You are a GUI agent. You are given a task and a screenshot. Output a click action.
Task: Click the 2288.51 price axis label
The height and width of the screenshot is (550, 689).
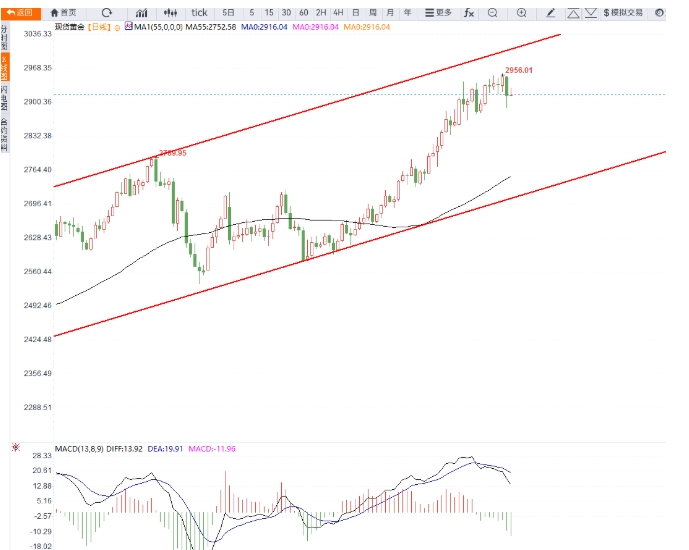(x=37, y=407)
